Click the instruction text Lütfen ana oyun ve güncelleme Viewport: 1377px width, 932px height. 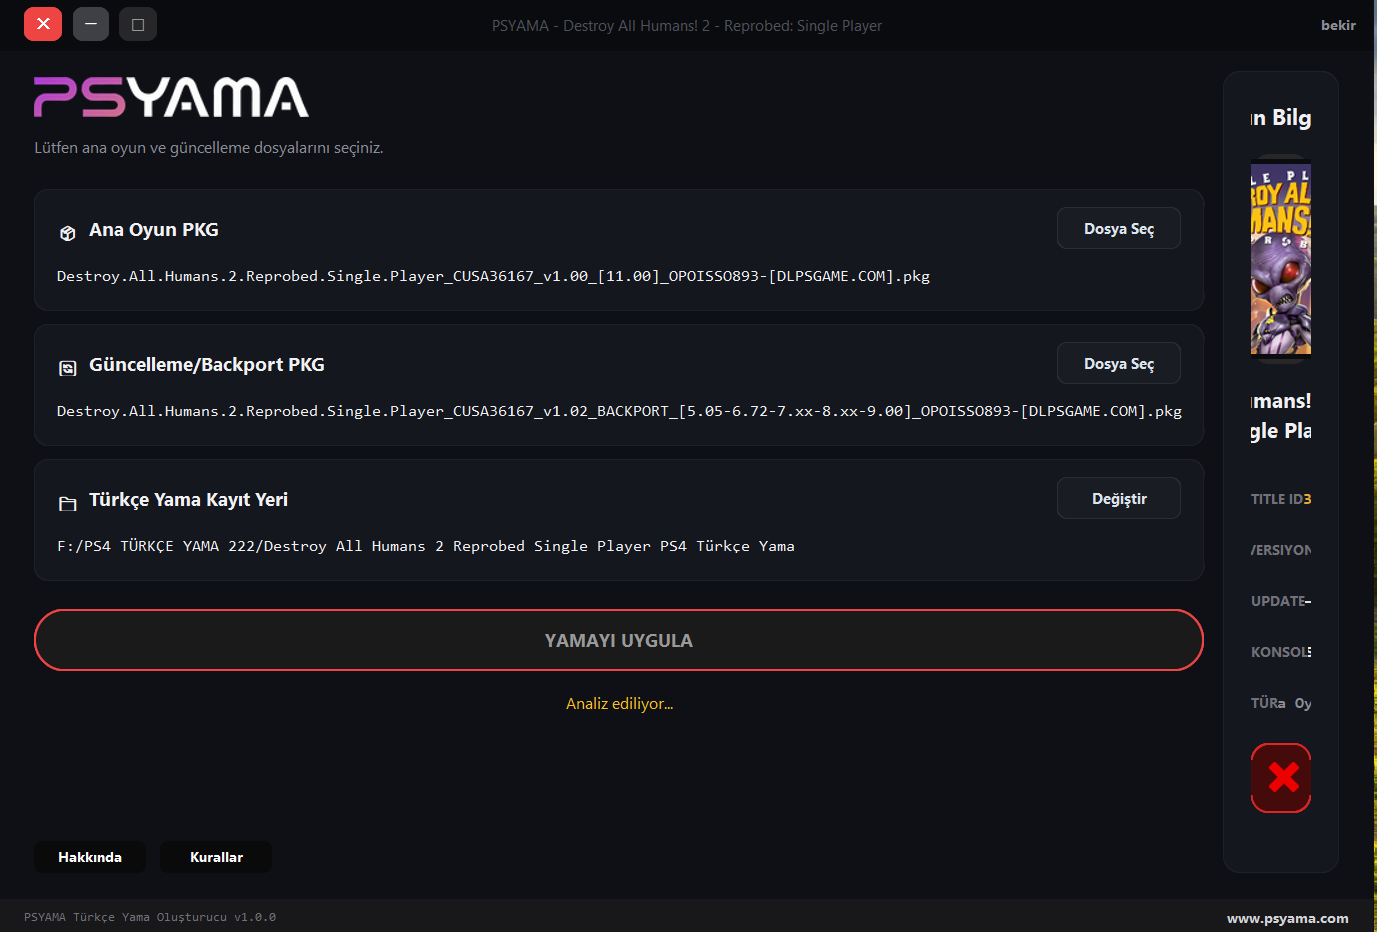coord(209,148)
